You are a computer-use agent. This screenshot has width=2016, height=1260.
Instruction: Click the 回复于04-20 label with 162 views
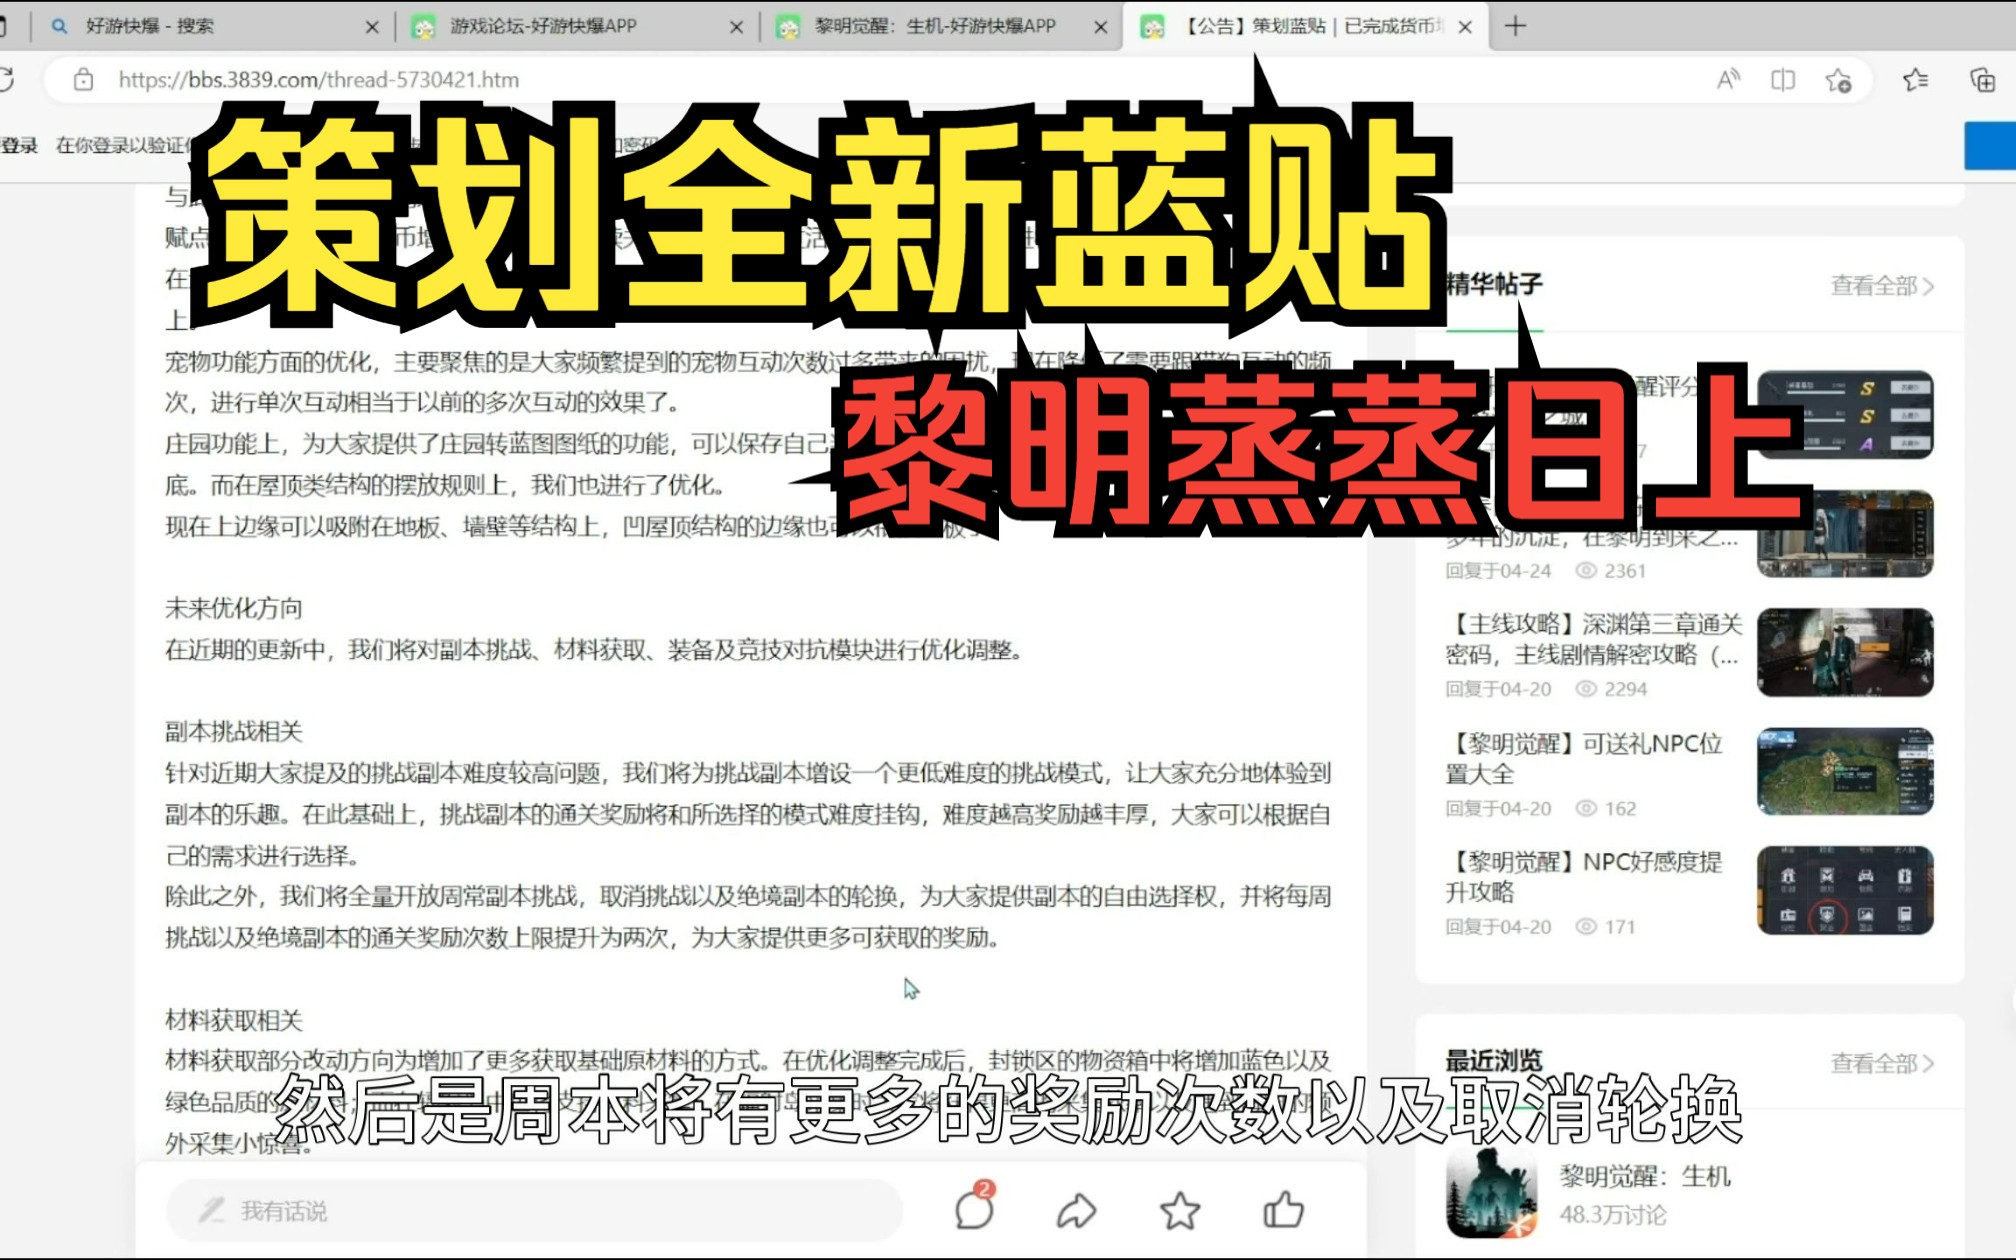click(x=1498, y=808)
